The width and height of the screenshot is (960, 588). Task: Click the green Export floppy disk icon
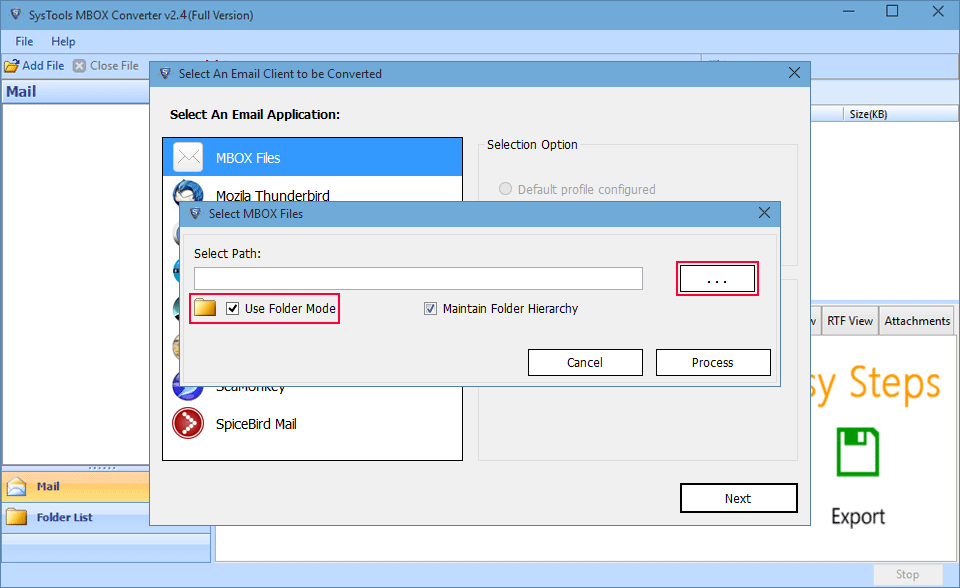[858, 452]
